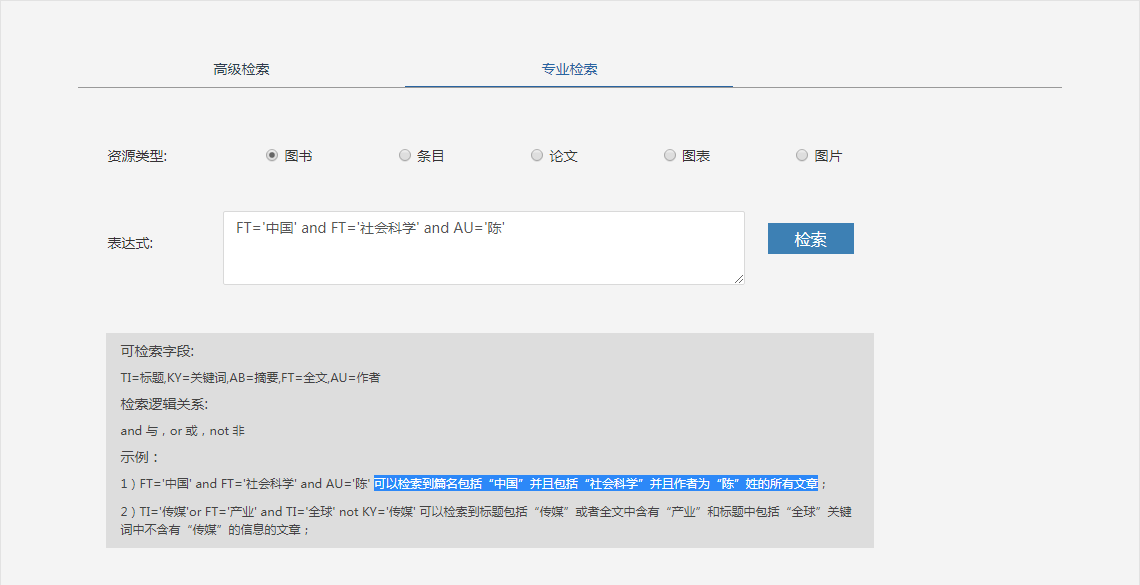Viewport: 1140px width, 585px height.
Task: Click example 1 expression FT='中国' in help box
Action: pyautogui.click(x=245, y=483)
